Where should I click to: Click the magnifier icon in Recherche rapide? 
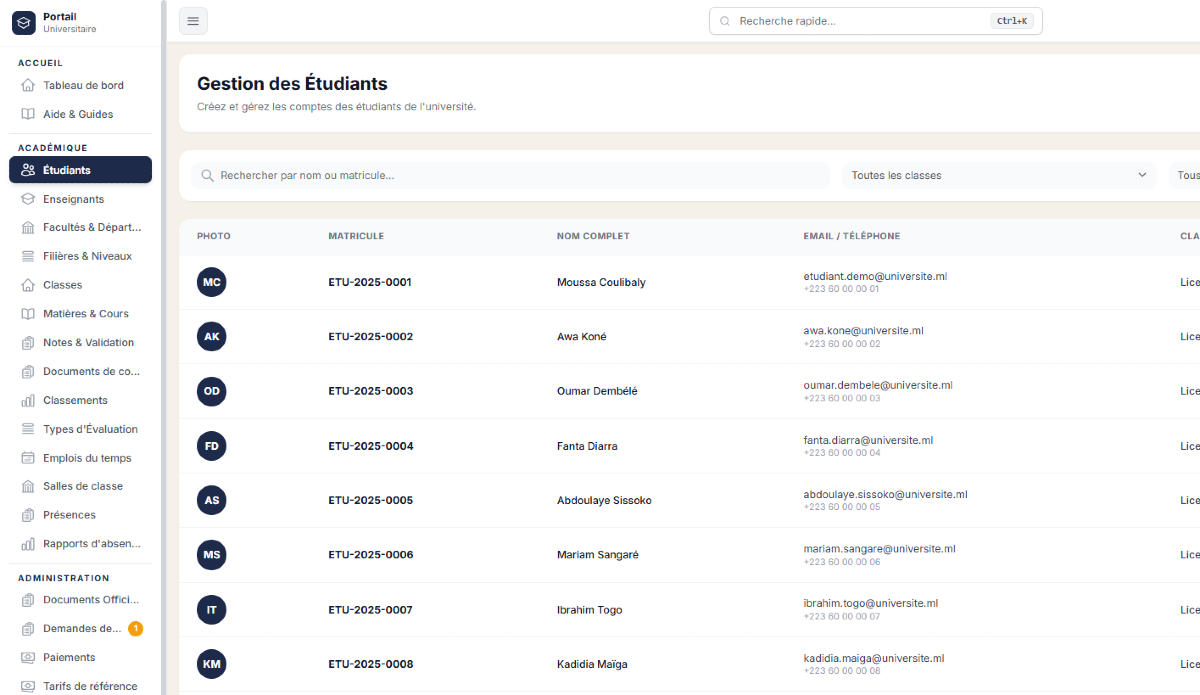coord(725,21)
